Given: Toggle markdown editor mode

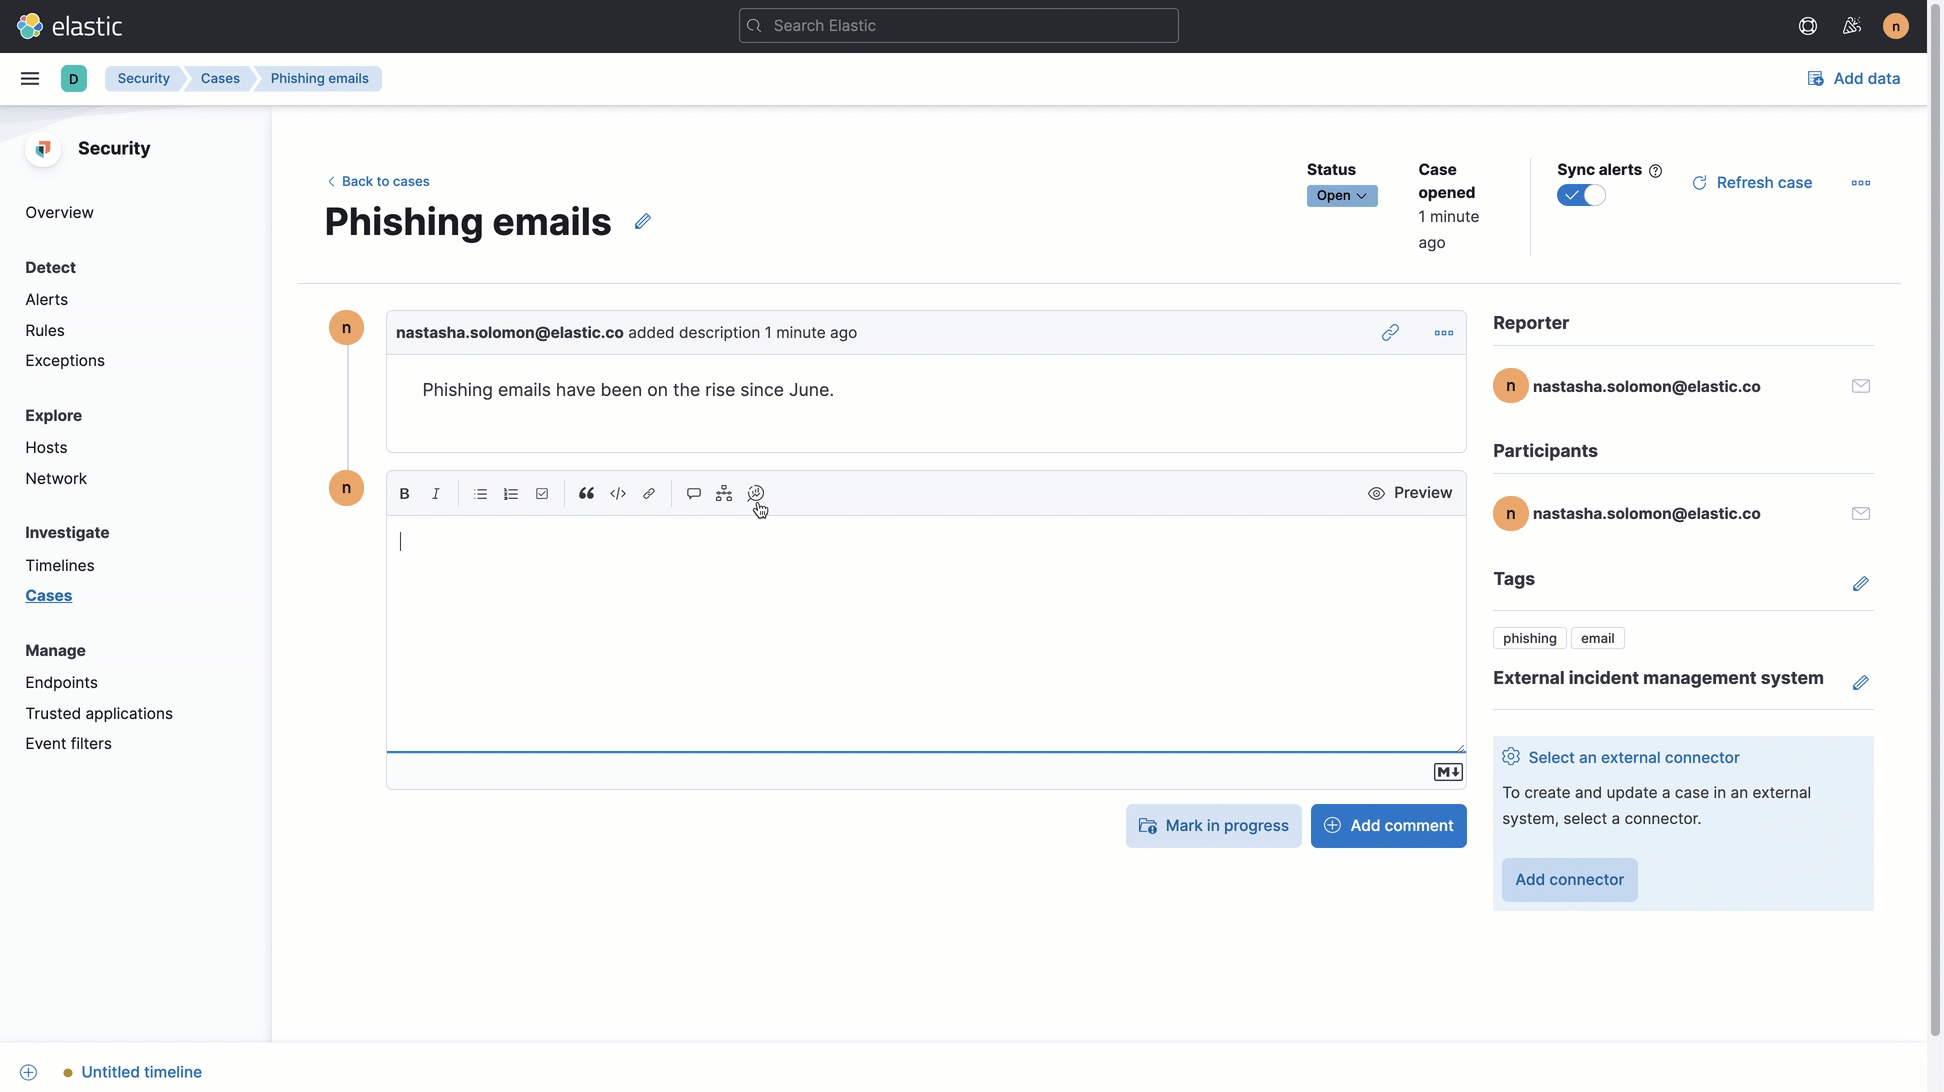Looking at the screenshot, I should pos(1448,771).
